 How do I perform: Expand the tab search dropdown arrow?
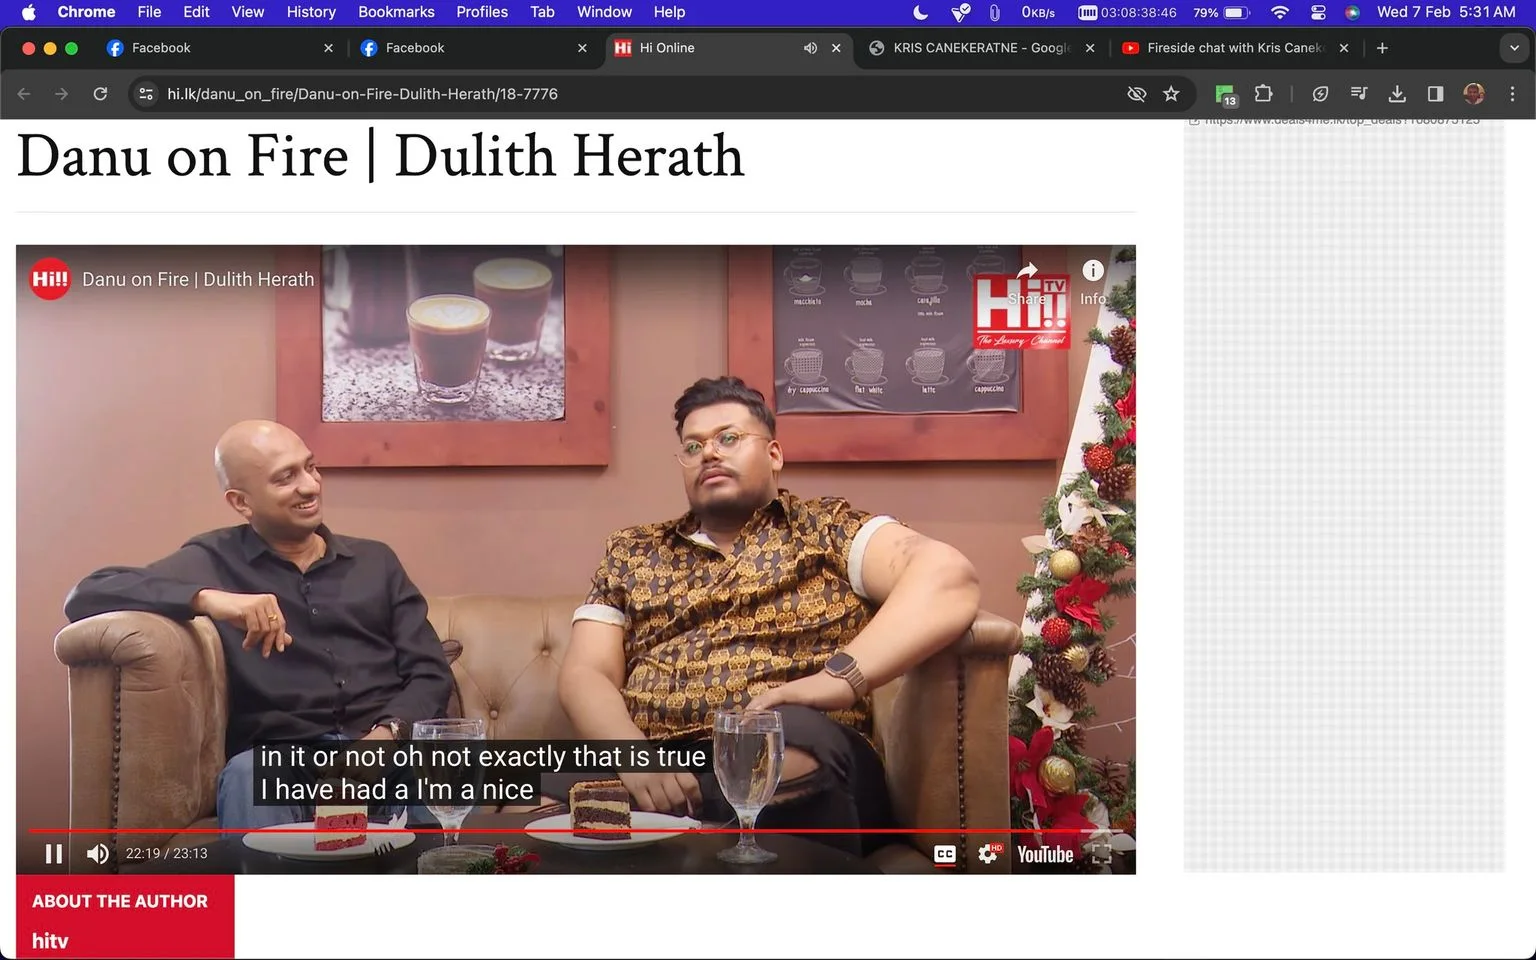click(x=1513, y=48)
